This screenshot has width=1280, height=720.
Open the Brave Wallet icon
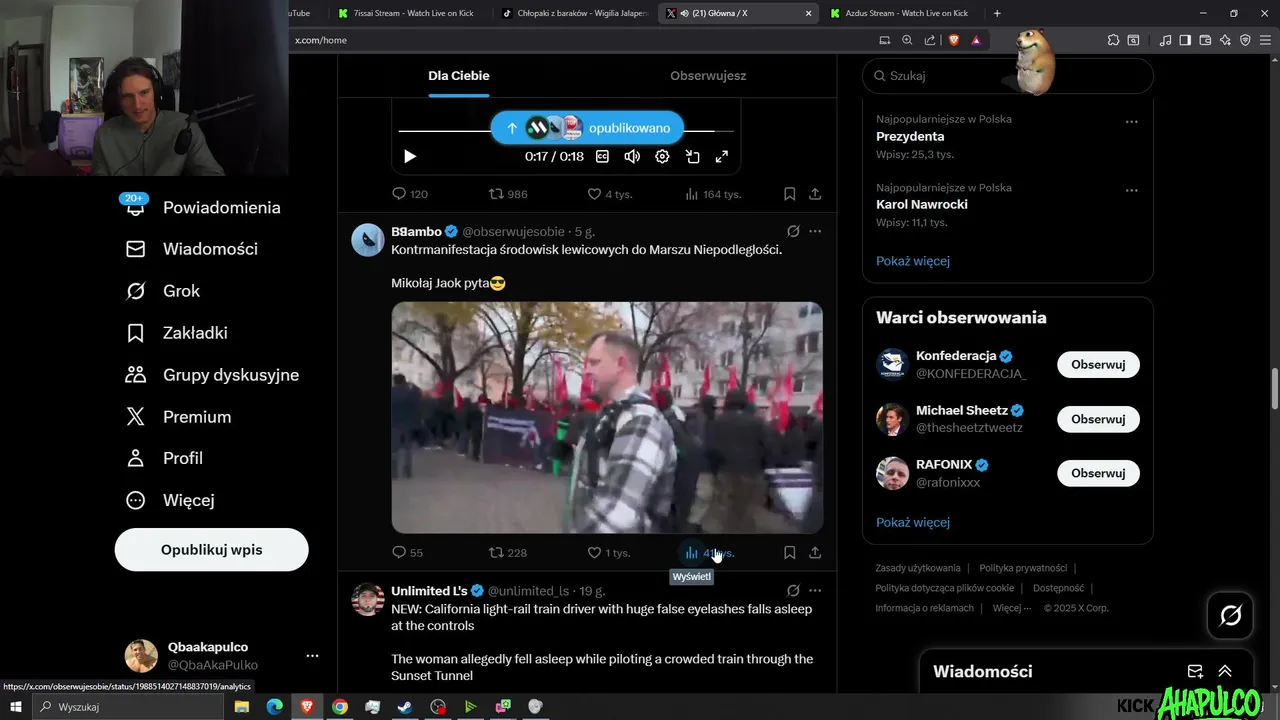click(x=1205, y=40)
